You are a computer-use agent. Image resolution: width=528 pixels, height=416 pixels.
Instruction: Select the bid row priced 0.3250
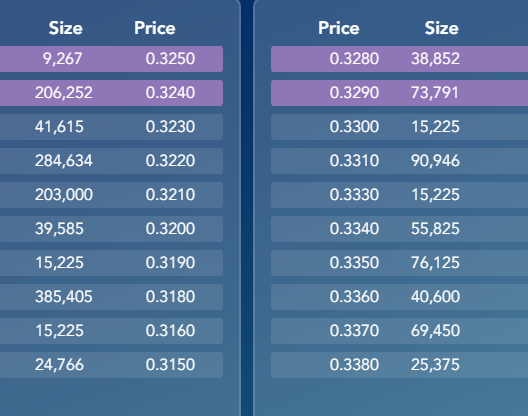click(111, 59)
